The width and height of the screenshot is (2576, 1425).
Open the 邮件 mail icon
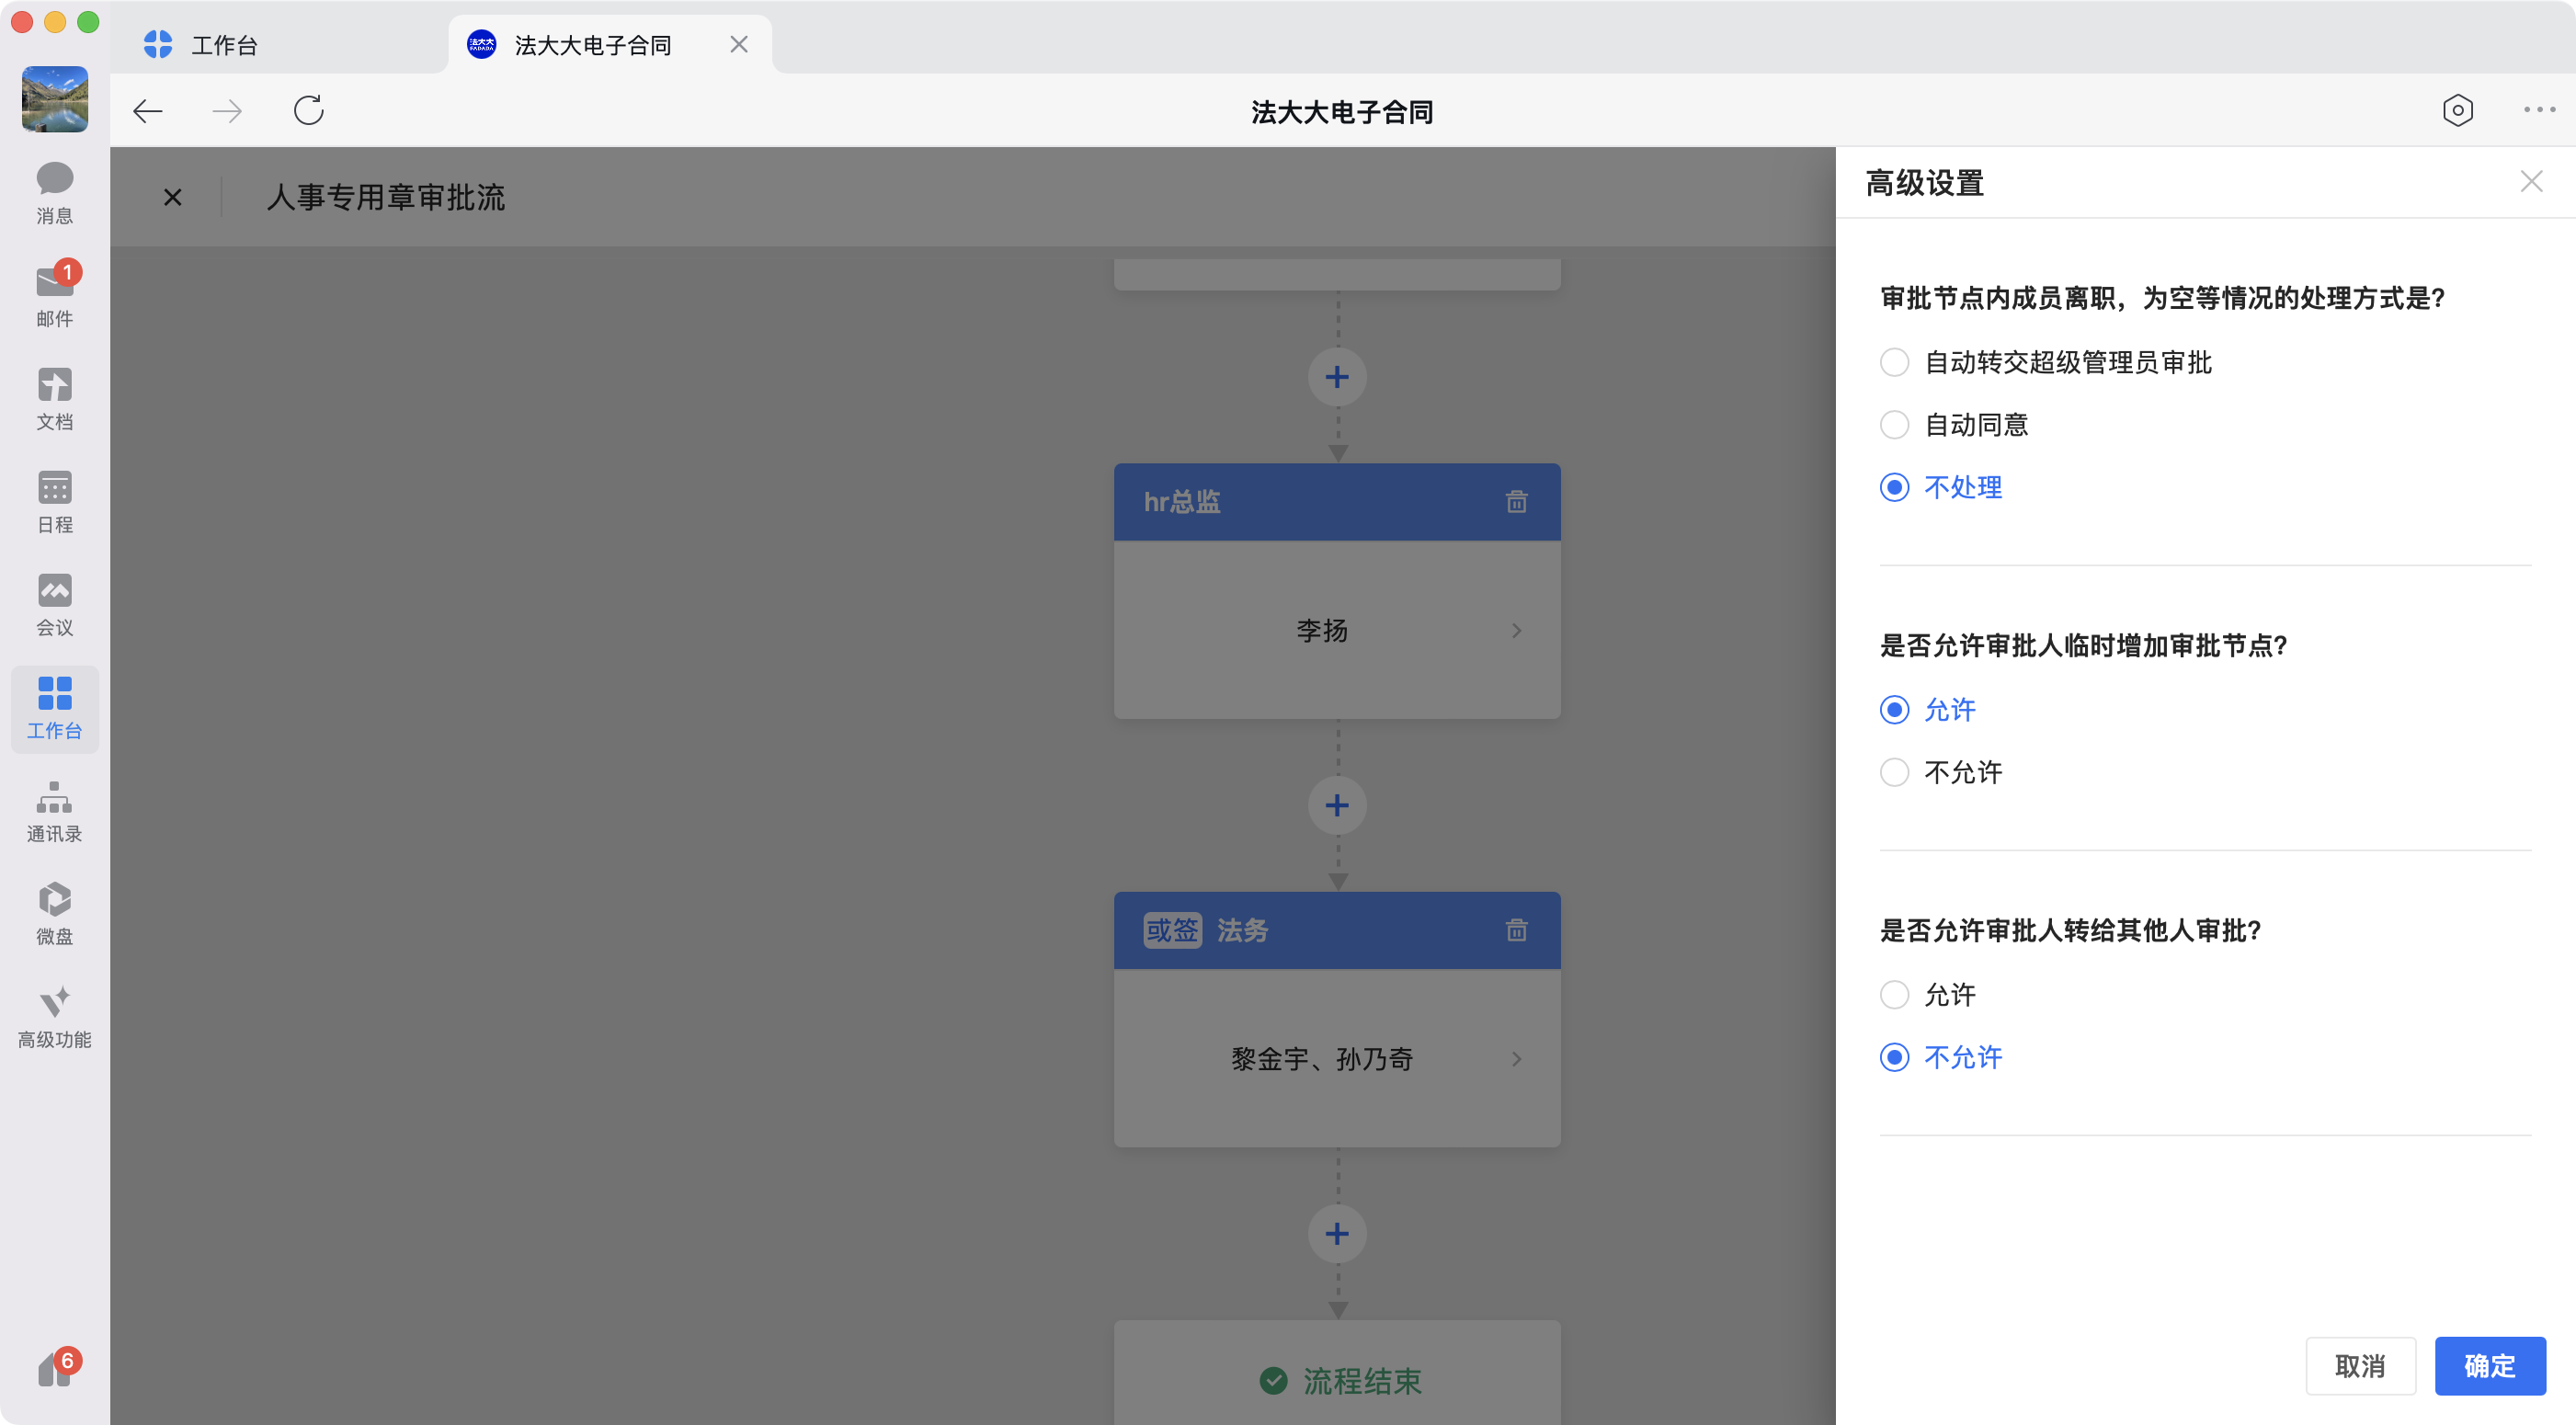point(54,296)
